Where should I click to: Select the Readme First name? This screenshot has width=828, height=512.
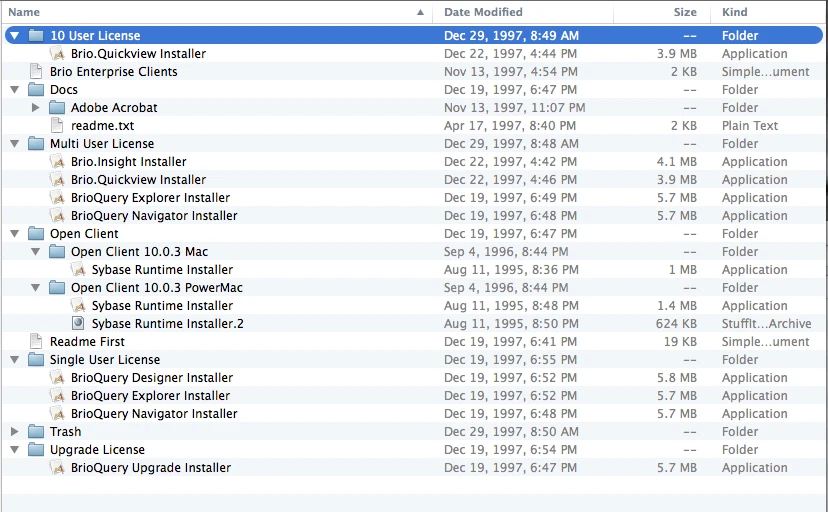pyautogui.click(x=87, y=342)
